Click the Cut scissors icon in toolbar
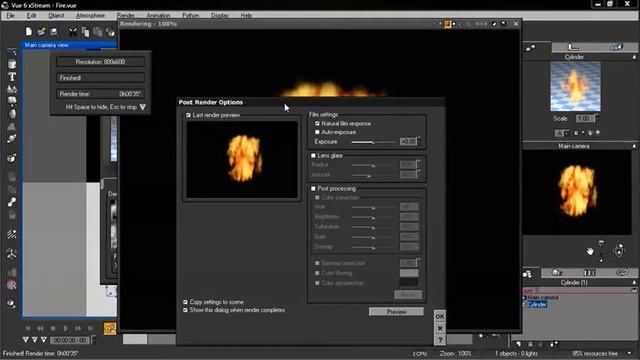Screen dimensions: 640x360 coord(73,31)
